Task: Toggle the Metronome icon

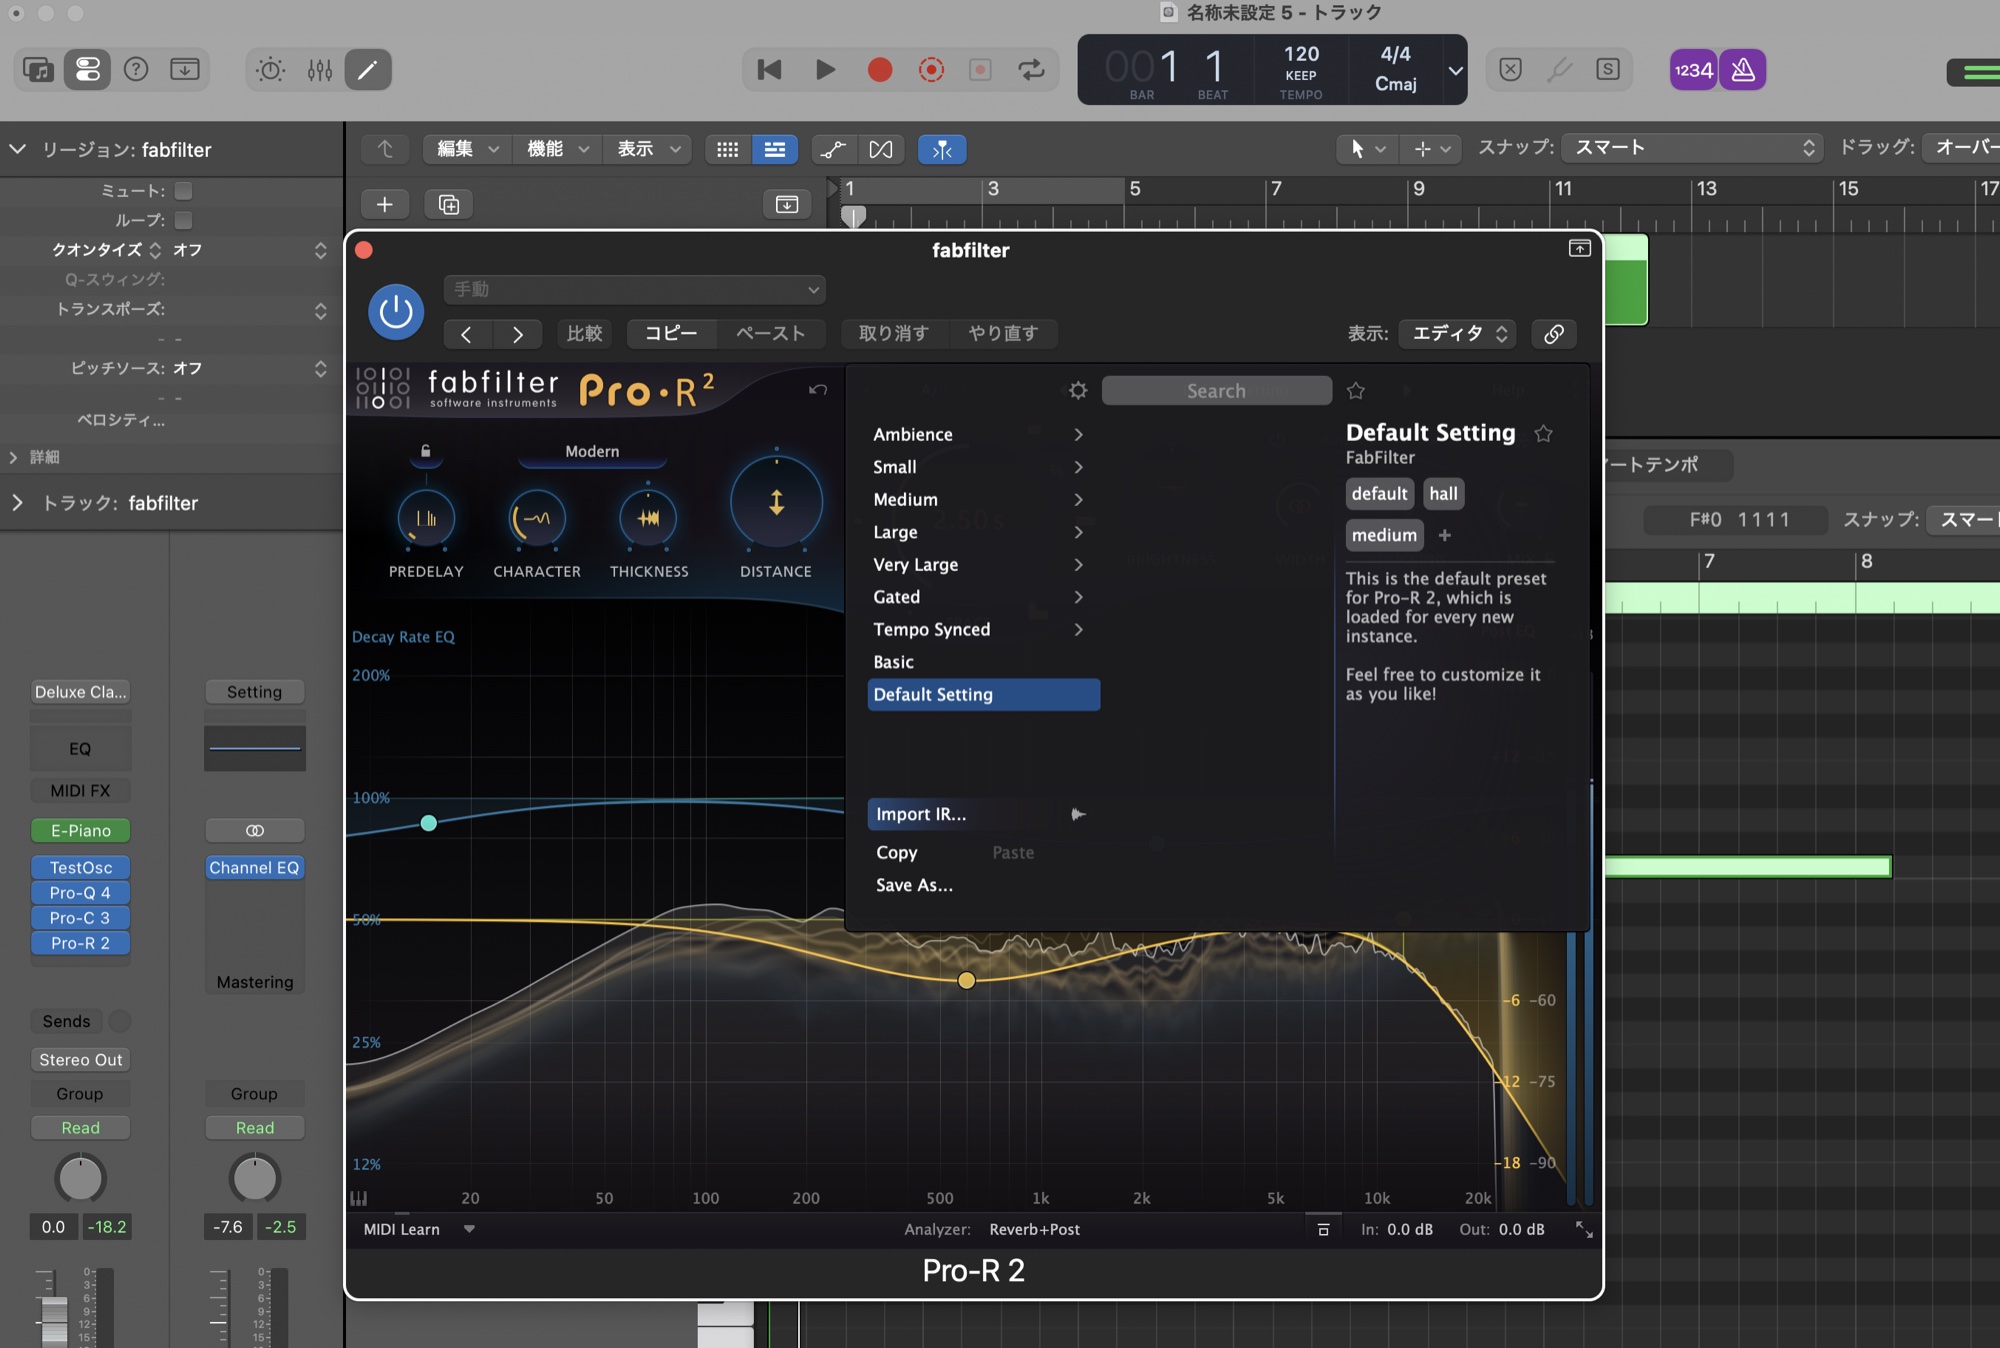Action: tap(1743, 69)
